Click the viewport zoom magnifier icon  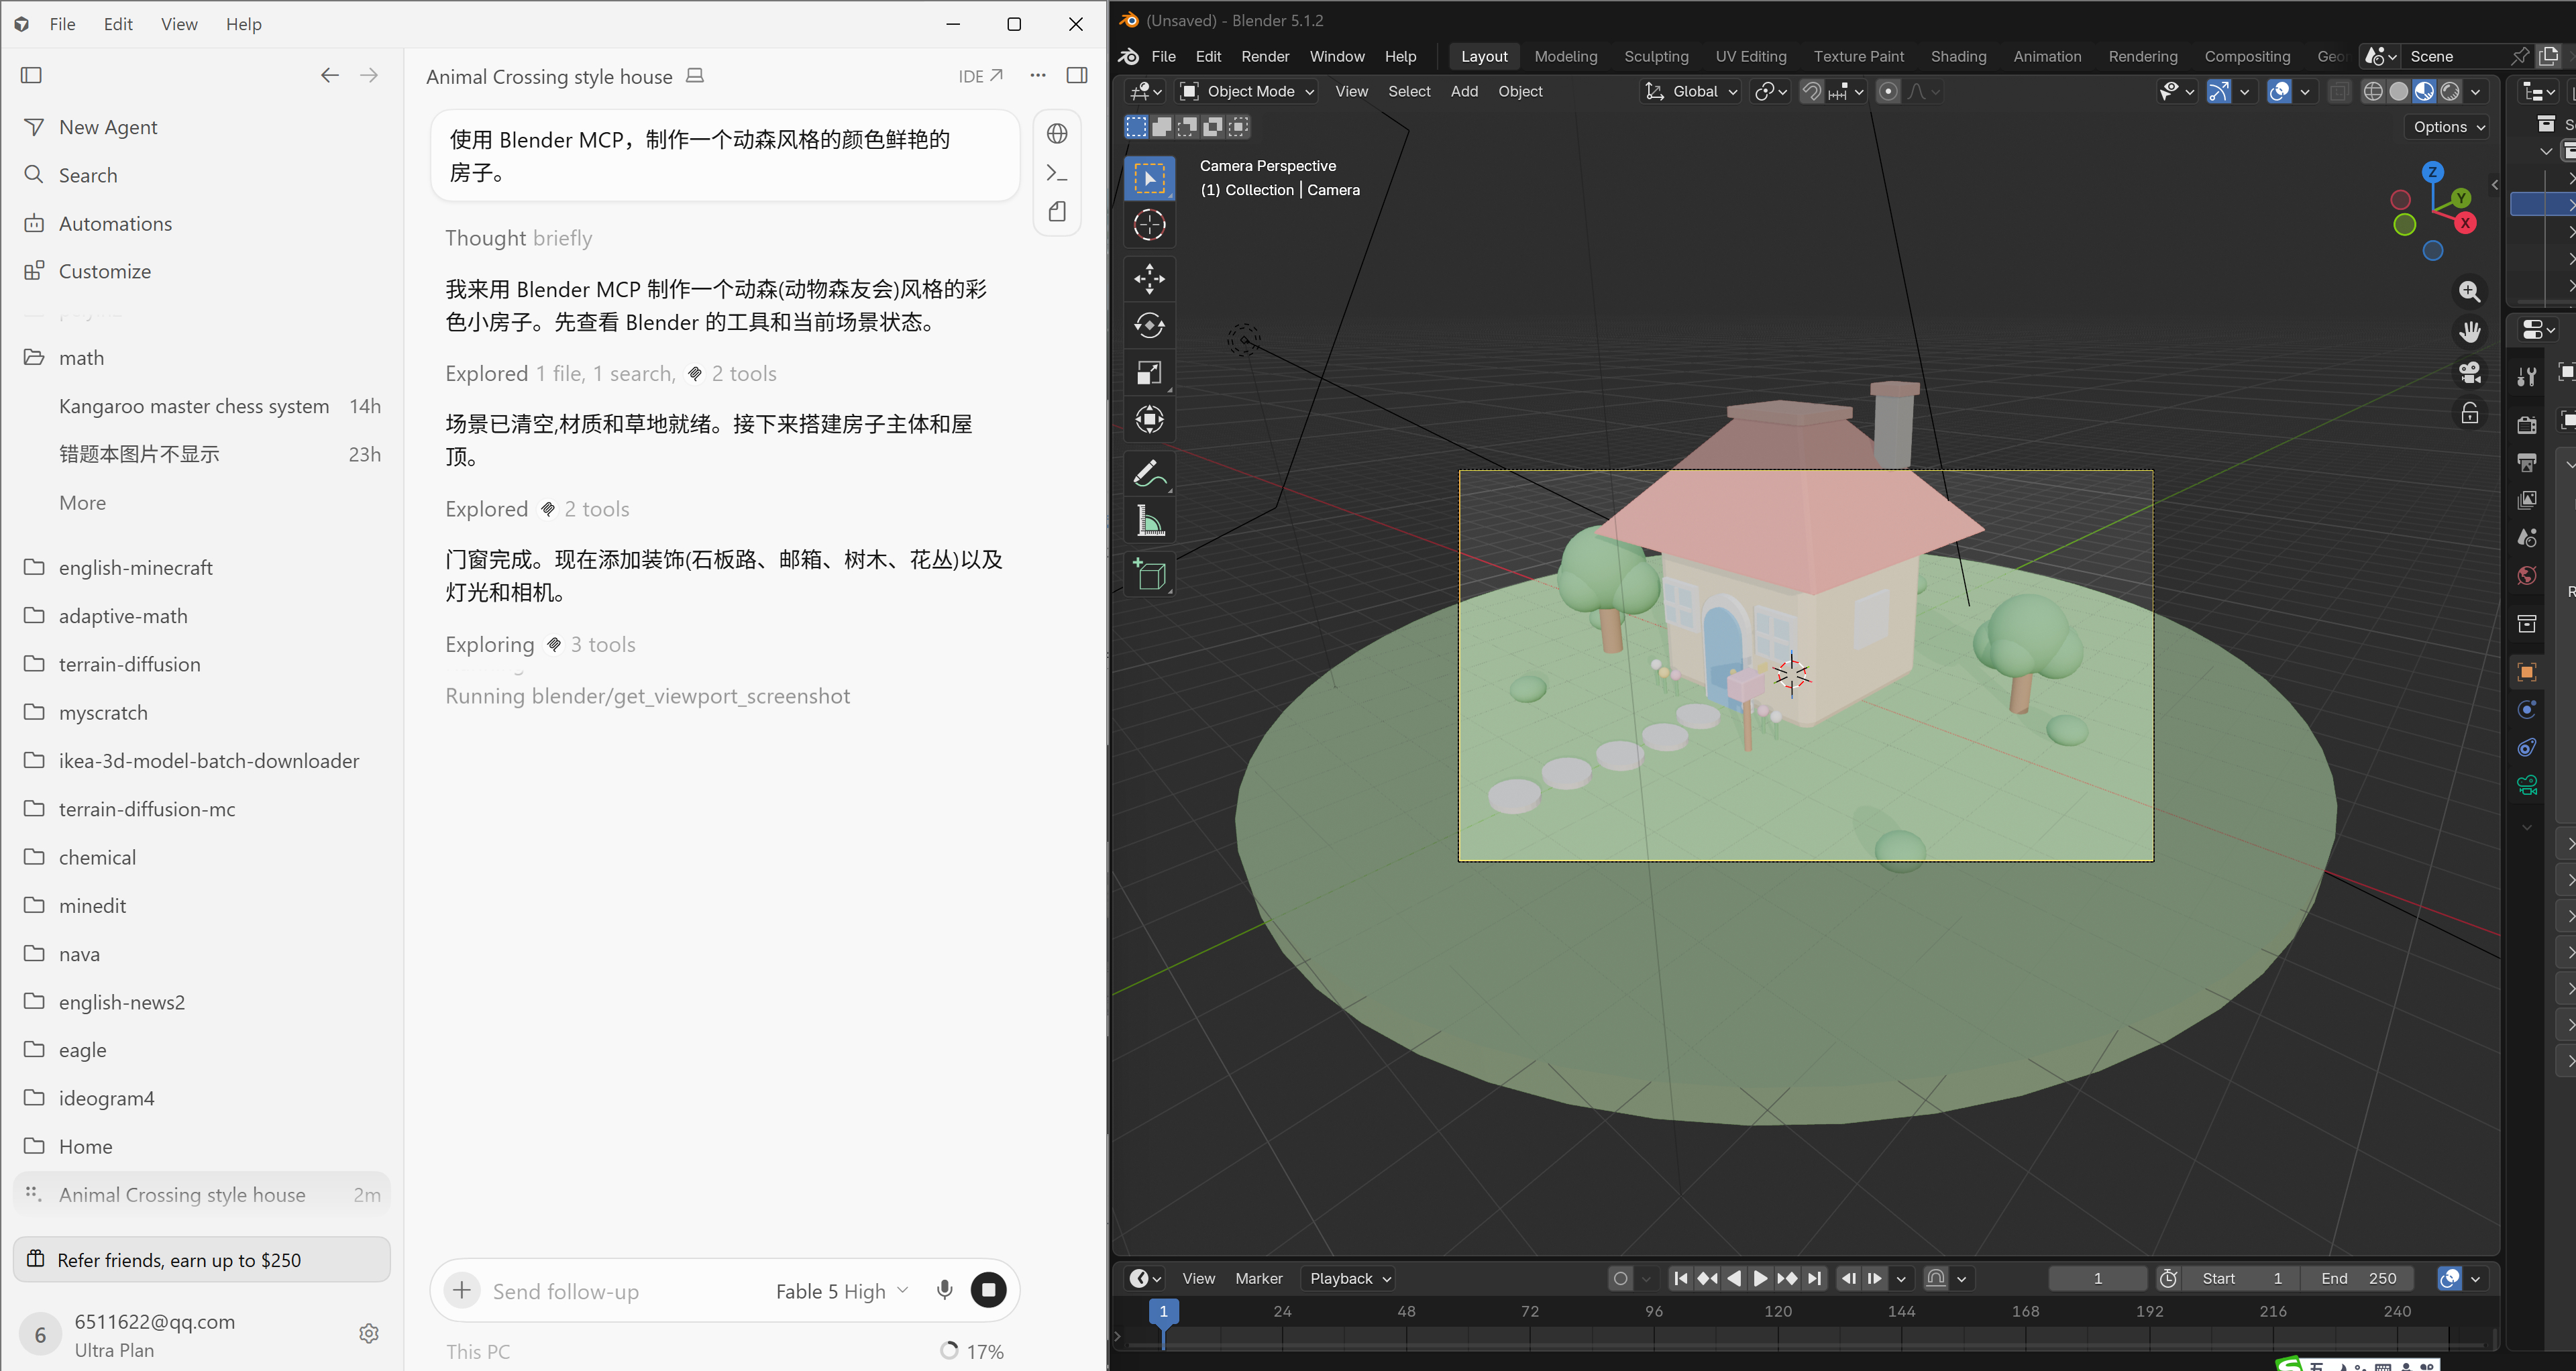2469,291
